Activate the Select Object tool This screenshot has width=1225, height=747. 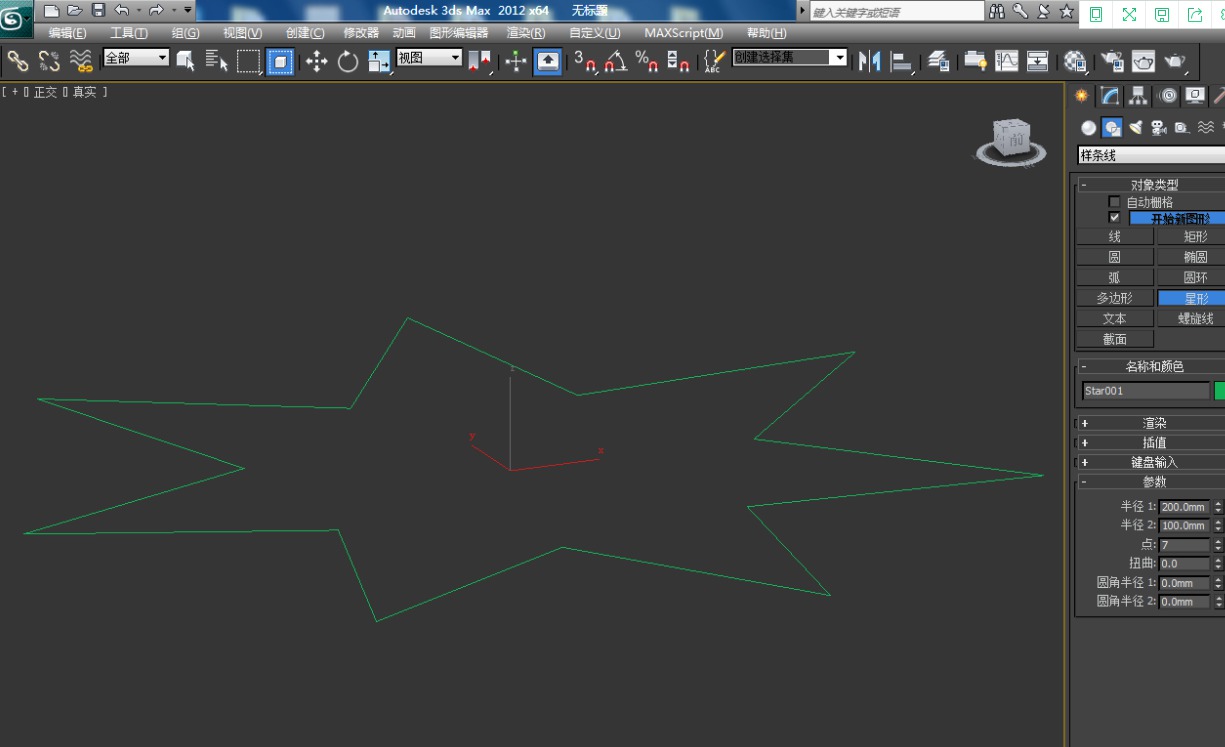[x=185, y=61]
